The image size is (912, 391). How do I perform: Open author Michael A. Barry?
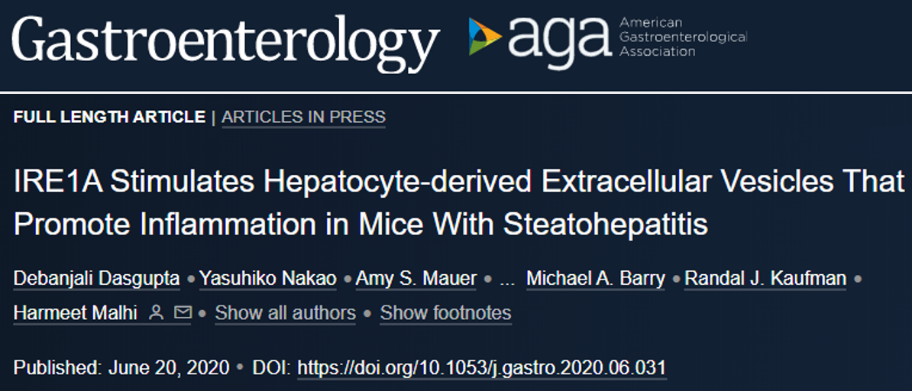tap(596, 279)
